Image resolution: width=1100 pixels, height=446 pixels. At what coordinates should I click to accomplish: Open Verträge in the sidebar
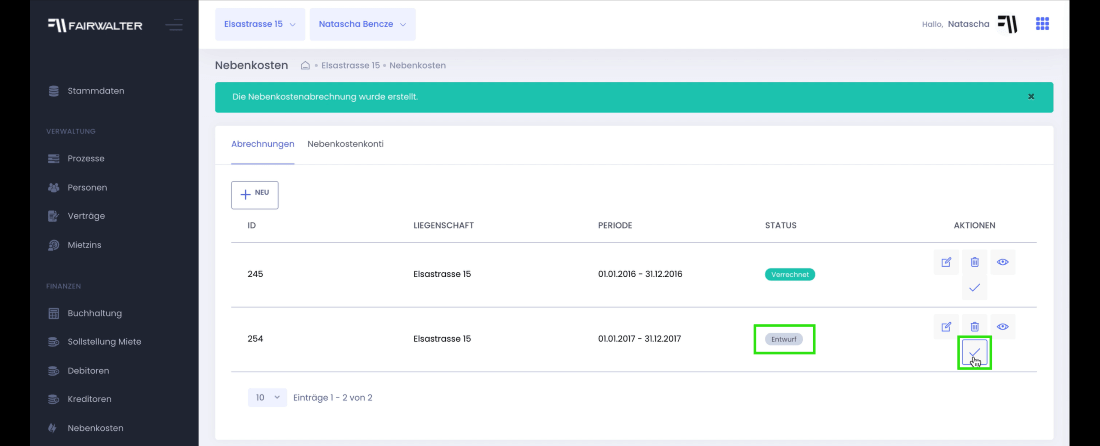click(x=86, y=216)
